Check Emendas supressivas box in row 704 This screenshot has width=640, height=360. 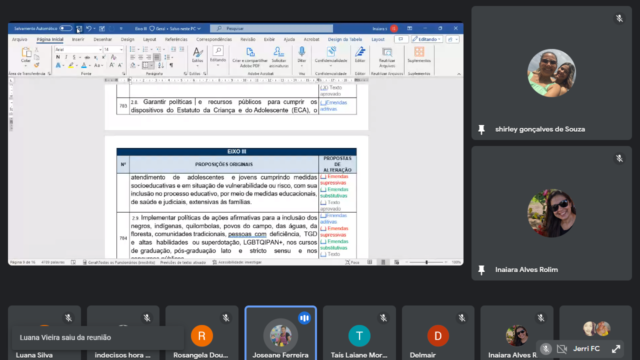pyautogui.click(x=323, y=229)
